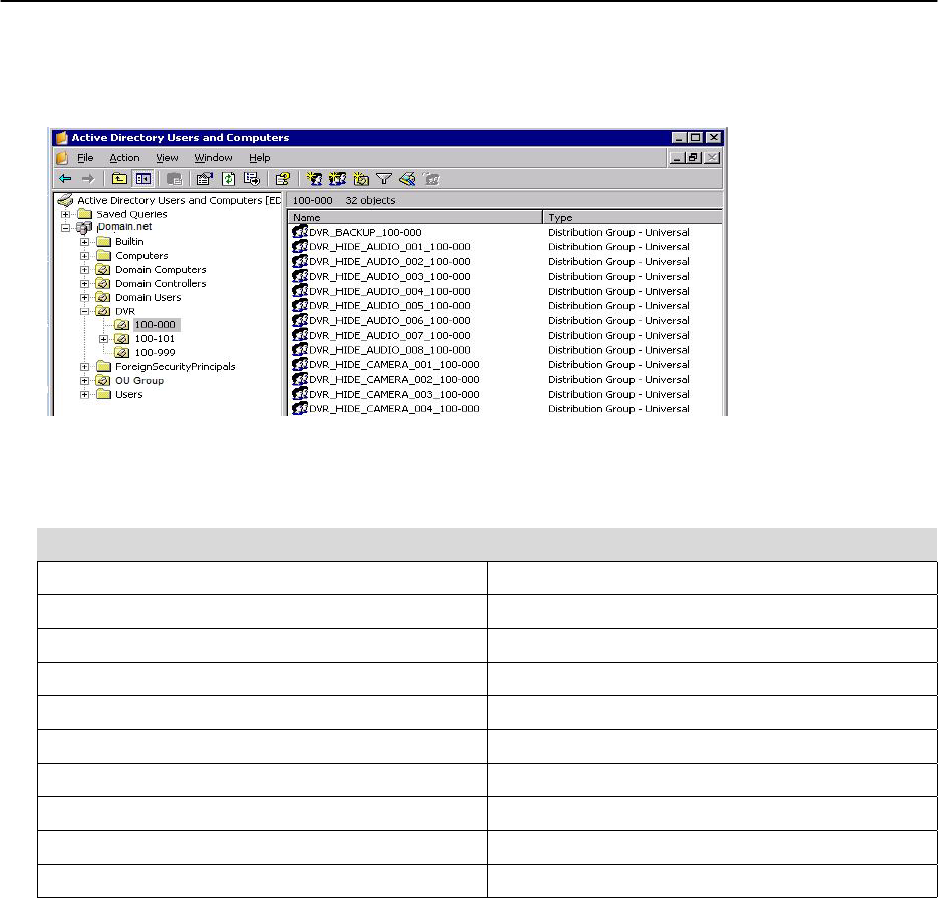Screen dimensions: 938x898
Task: Create a new user via toolbar icon
Action: [x=315, y=179]
